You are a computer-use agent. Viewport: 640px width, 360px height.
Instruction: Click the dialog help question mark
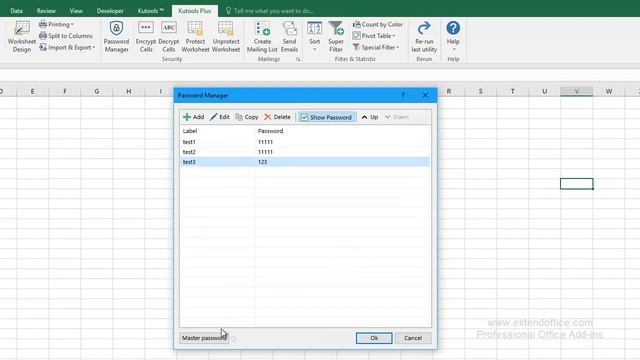point(403,95)
